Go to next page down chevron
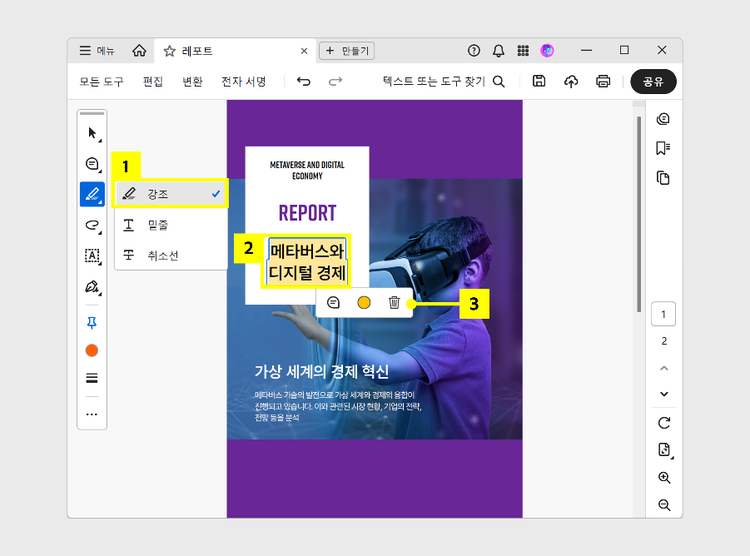The image size is (750, 556). coord(664,394)
